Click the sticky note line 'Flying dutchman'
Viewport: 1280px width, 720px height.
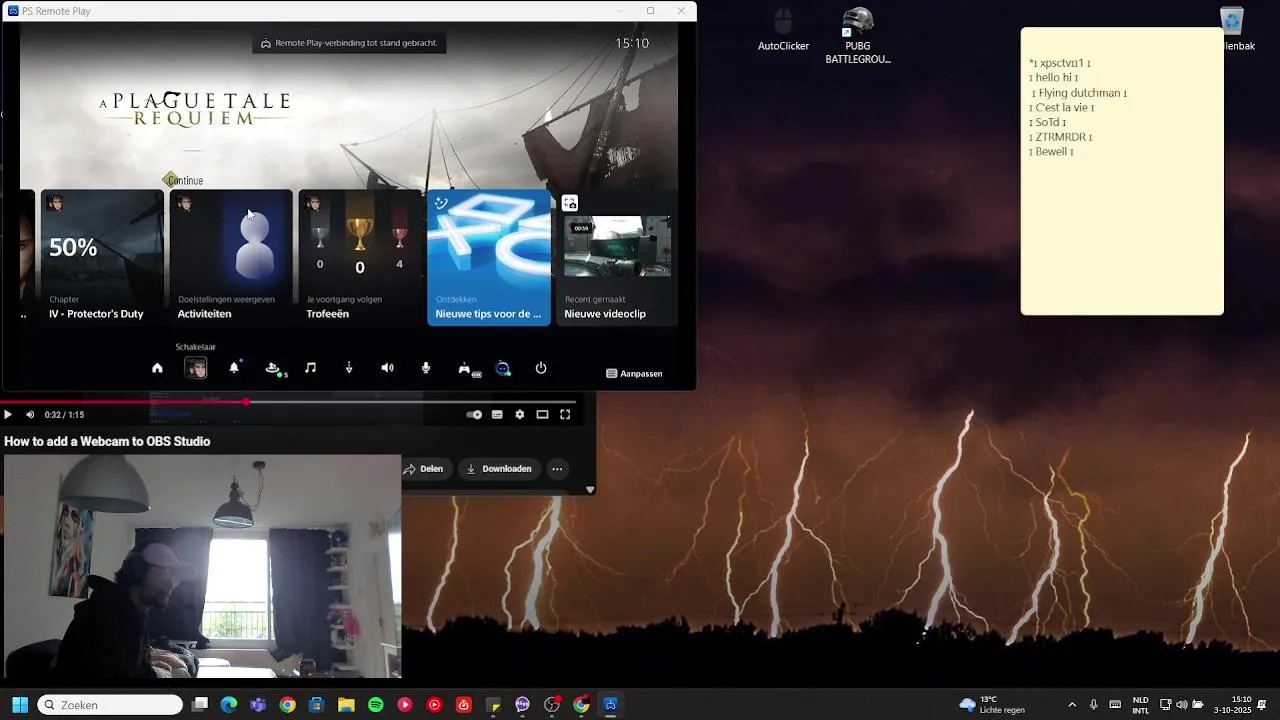coord(1079,93)
